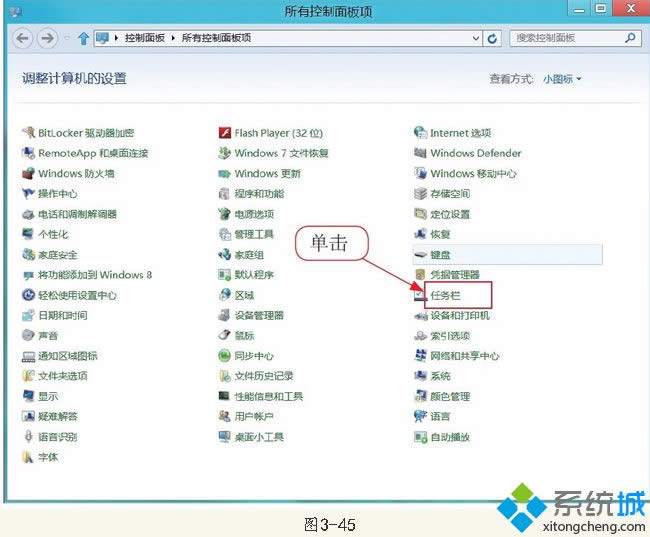Open the 小图标 view mode dropdown
This screenshot has height=537, width=650.
coord(562,79)
